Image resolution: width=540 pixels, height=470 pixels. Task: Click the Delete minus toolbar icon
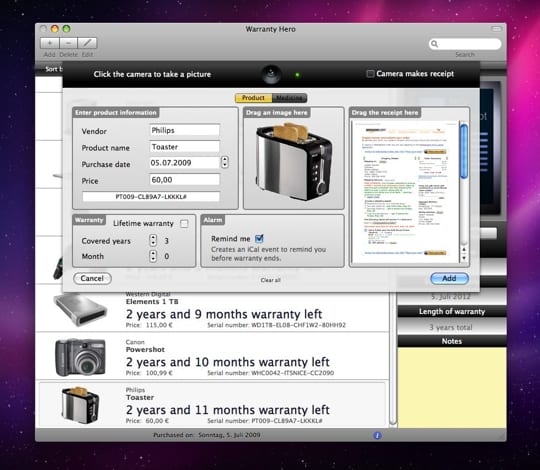click(69, 43)
